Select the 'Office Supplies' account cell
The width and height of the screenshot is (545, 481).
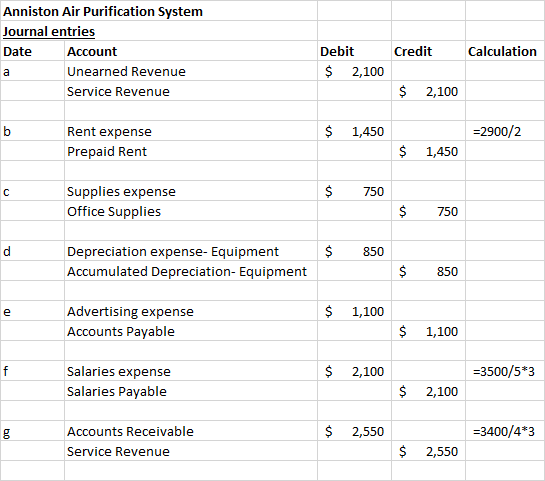191,211
